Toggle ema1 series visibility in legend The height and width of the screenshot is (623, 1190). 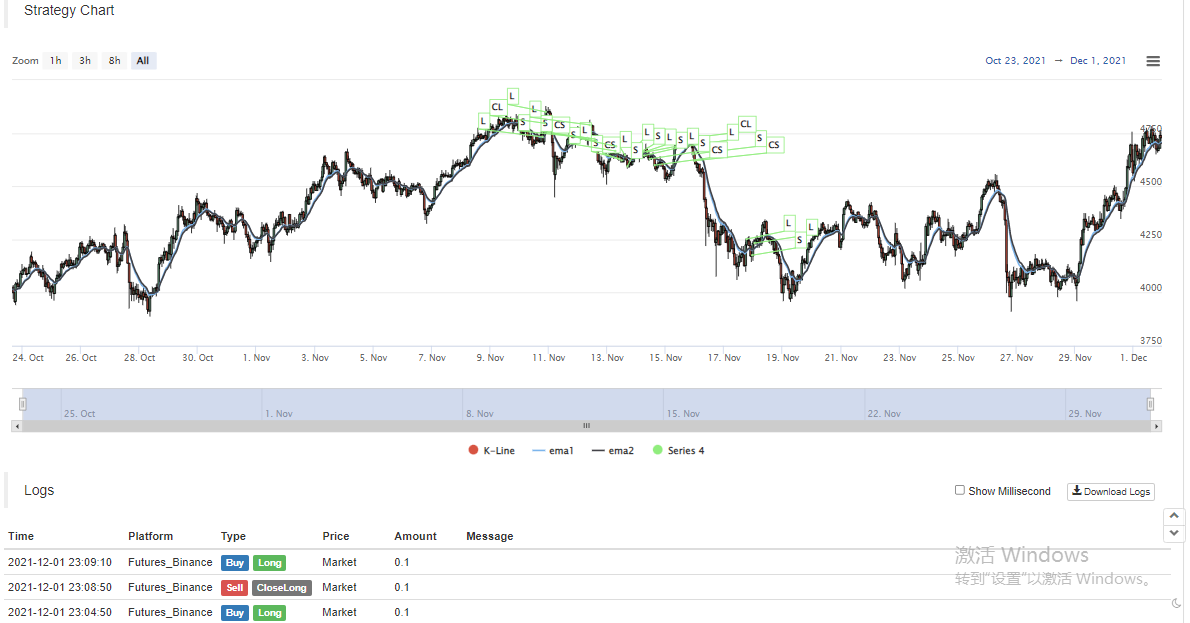554,451
